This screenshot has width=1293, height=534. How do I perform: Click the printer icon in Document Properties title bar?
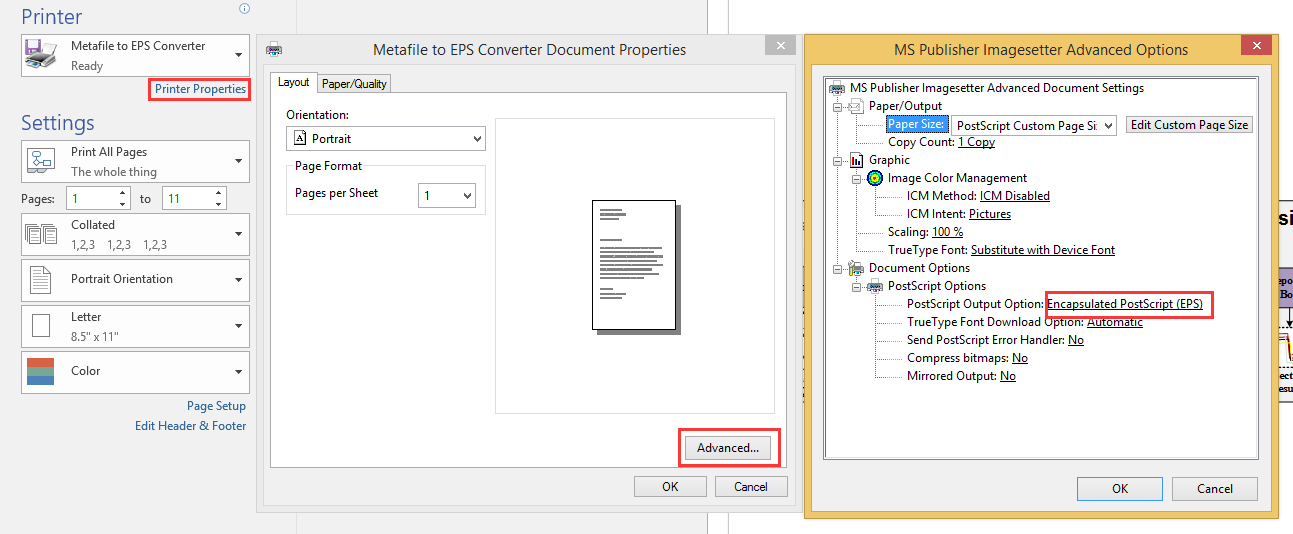273,49
